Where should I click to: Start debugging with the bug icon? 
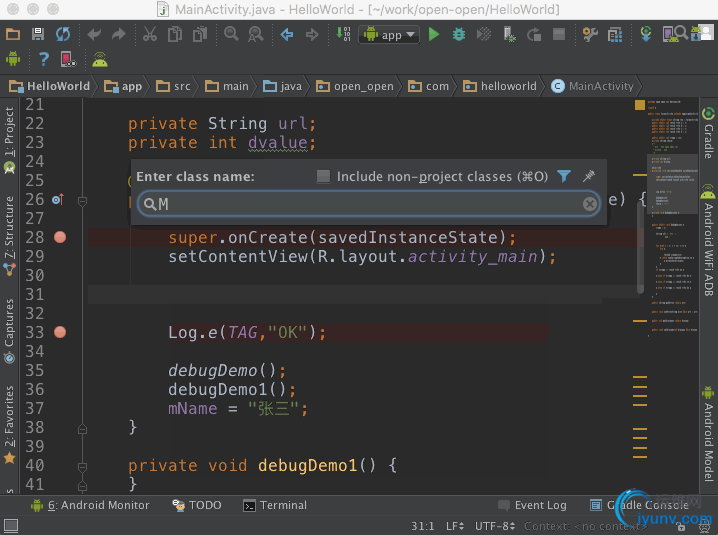(459, 34)
